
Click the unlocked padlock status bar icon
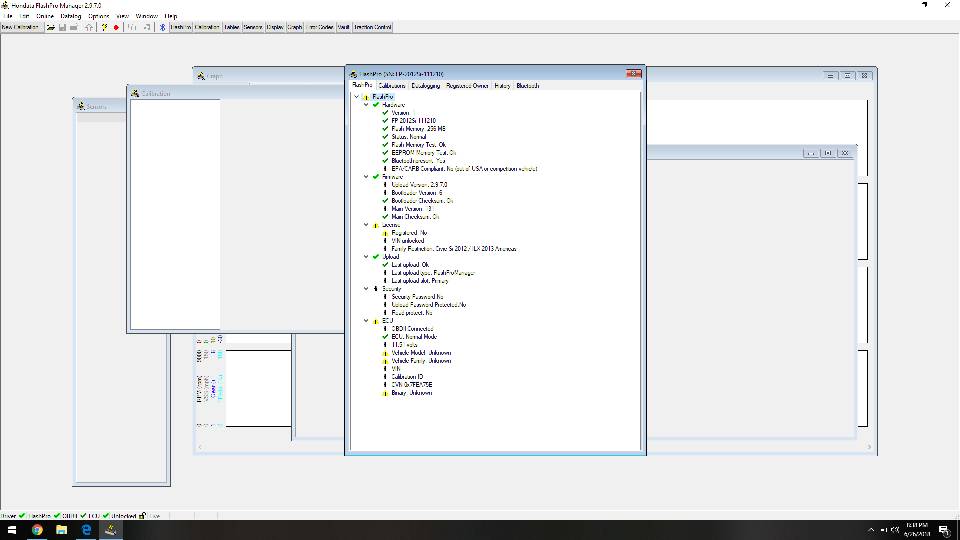click(x=144, y=515)
